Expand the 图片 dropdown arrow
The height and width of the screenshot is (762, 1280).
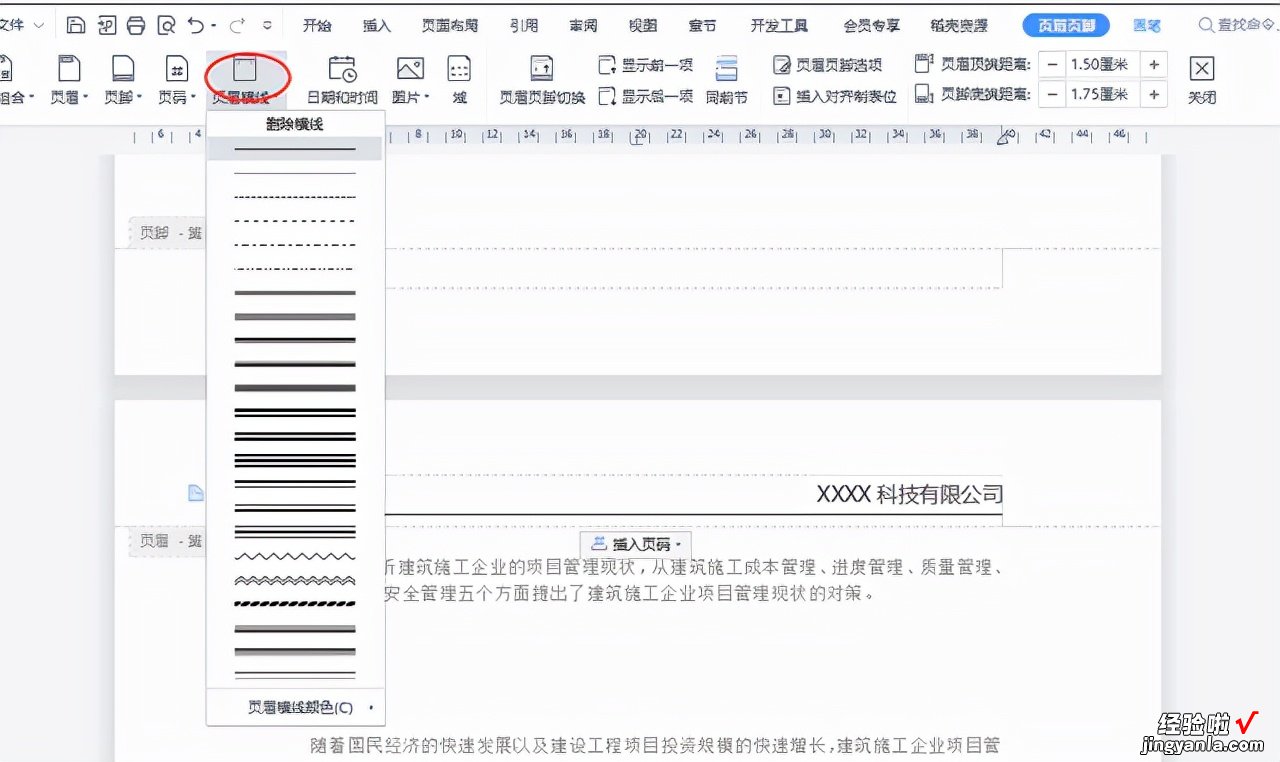point(427,98)
